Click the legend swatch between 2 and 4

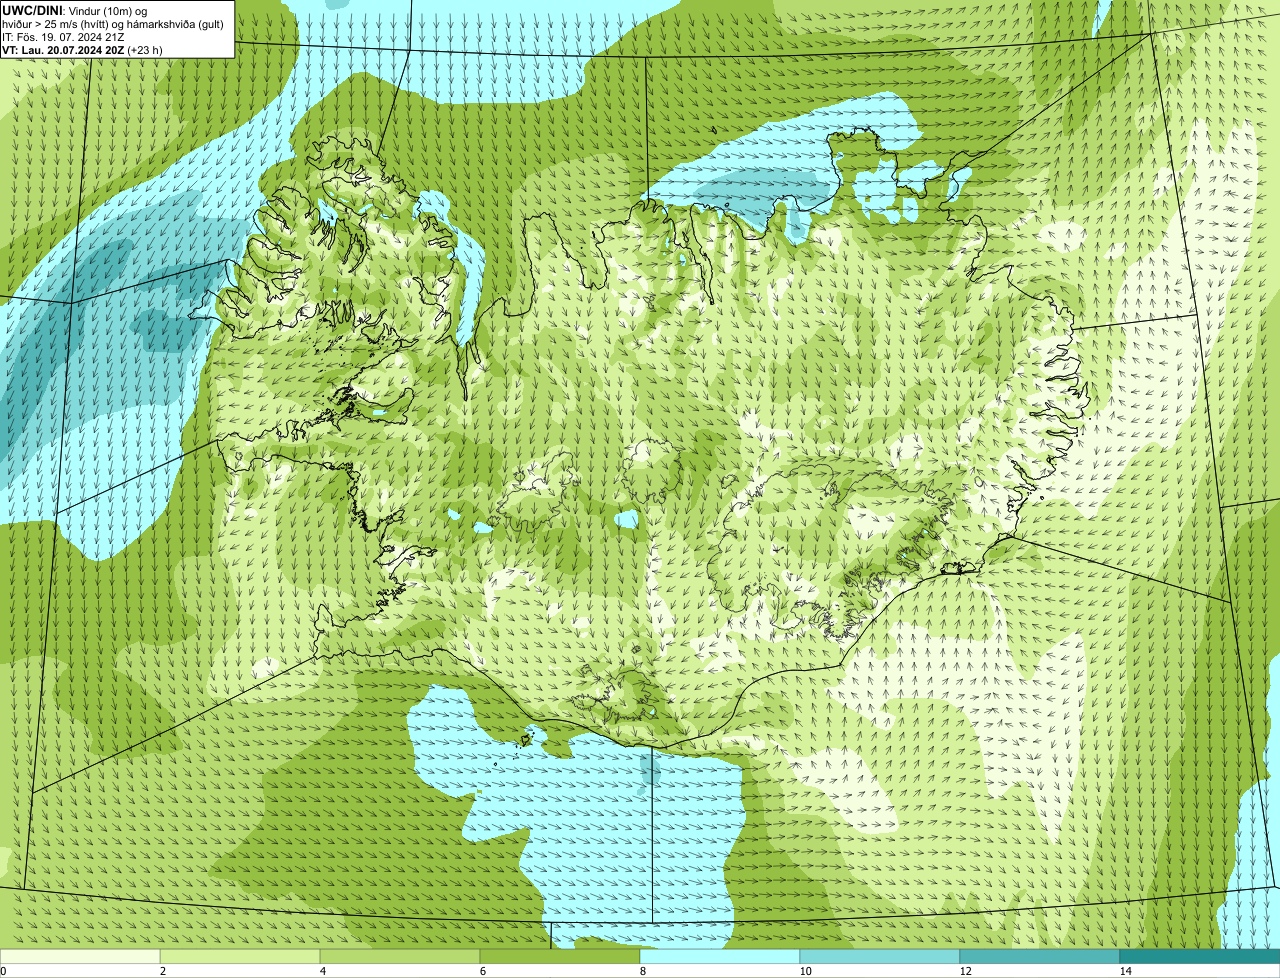coord(240,956)
